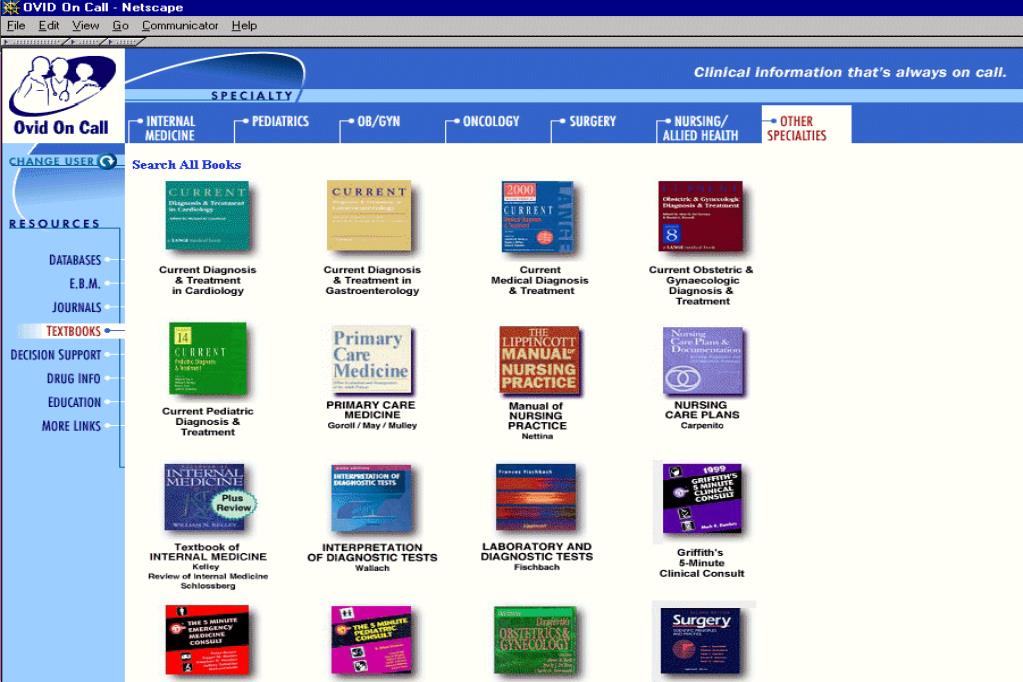Open Current Diagnosis & Treatment in Cardiology cover
1023x682 pixels.
(207, 216)
